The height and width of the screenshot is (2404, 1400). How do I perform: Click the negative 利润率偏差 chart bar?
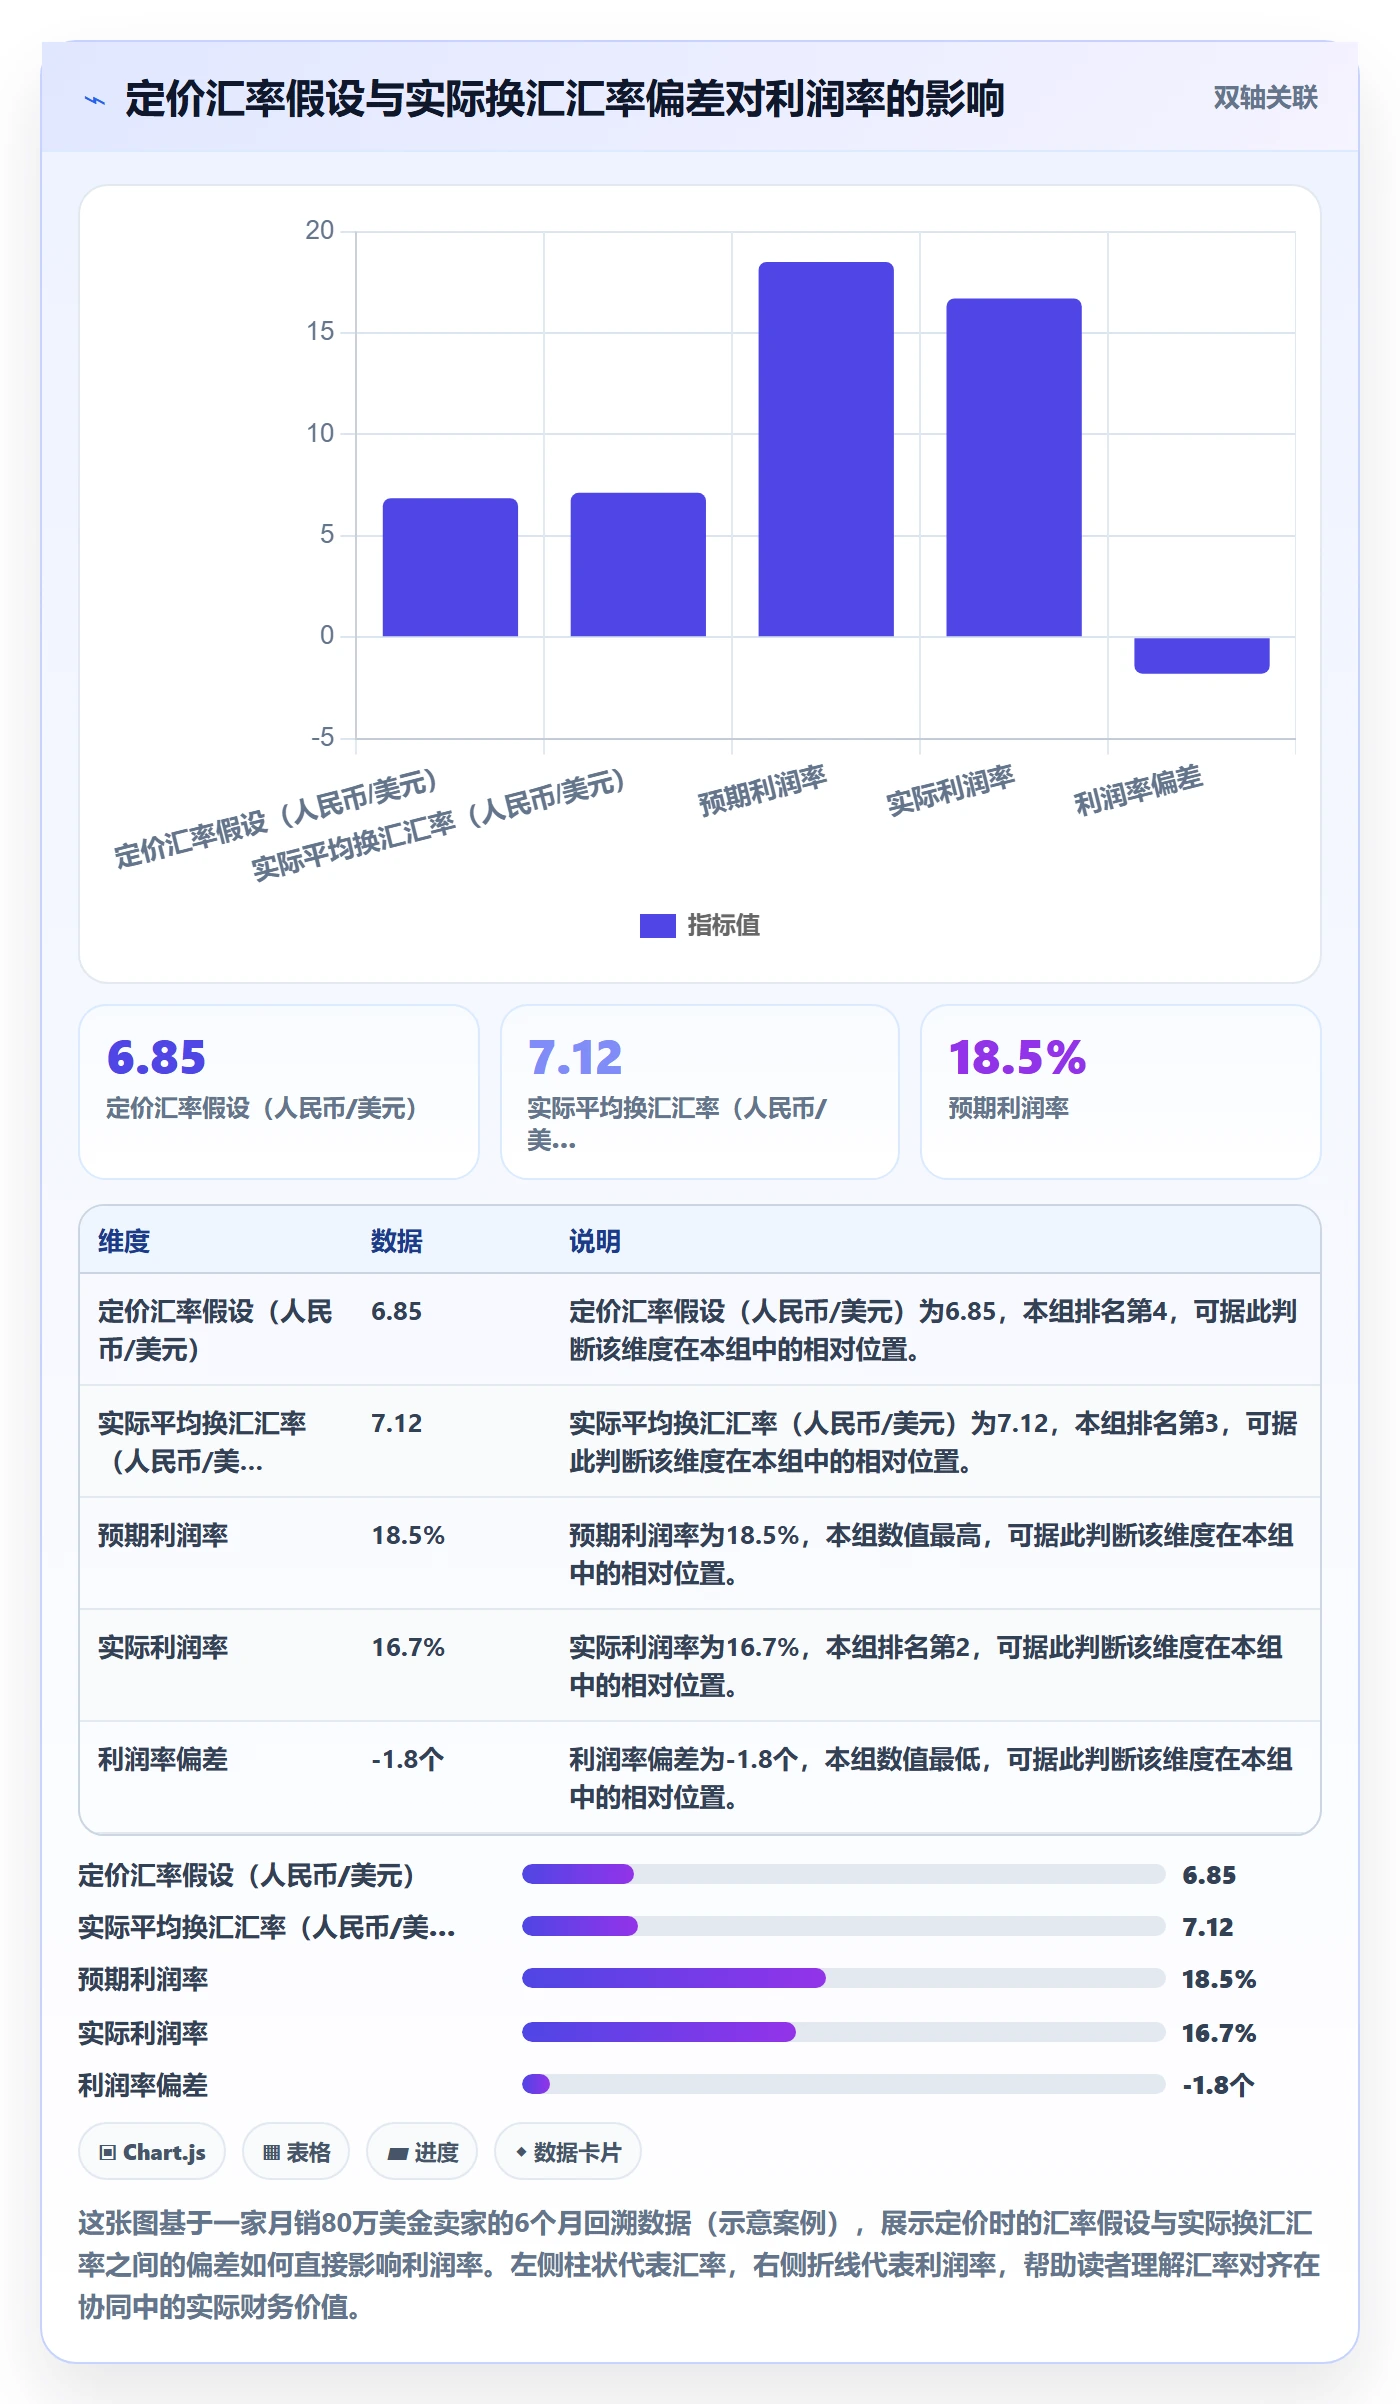click(1202, 655)
